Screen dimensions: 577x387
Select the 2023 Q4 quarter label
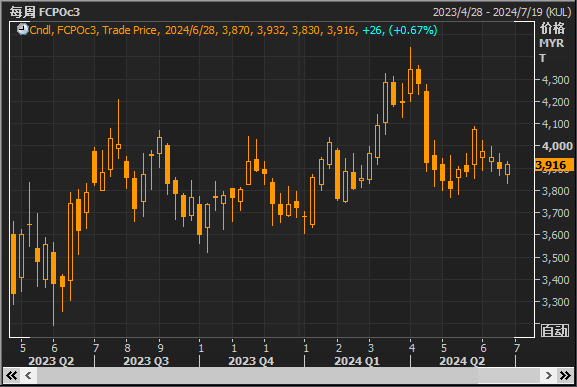pyautogui.click(x=251, y=361)
